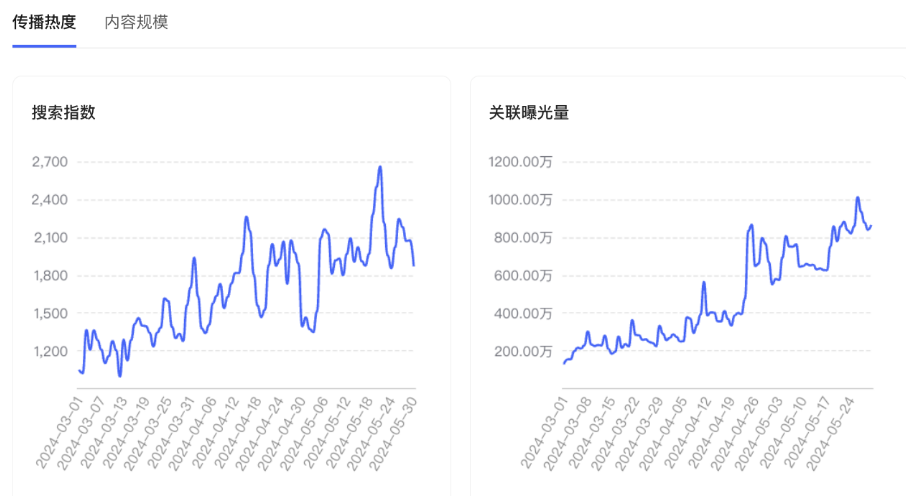This screenshot has height=496, width=906.
Task: Click the 关联曝光量 chart title
Action: pyautogui.click(x=529, y=112)
